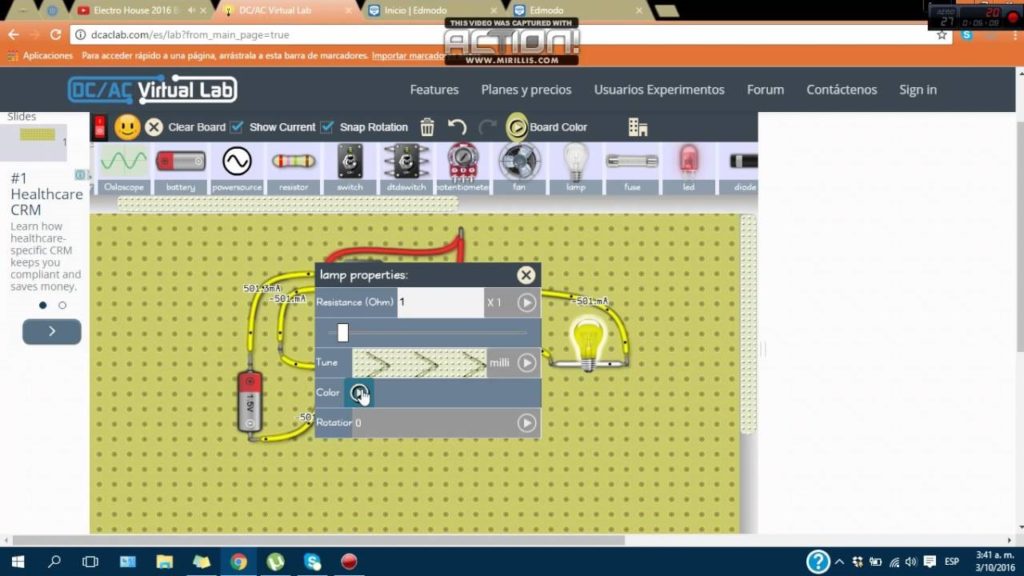
Task: Open the Forum page
Action: [765, 89]
